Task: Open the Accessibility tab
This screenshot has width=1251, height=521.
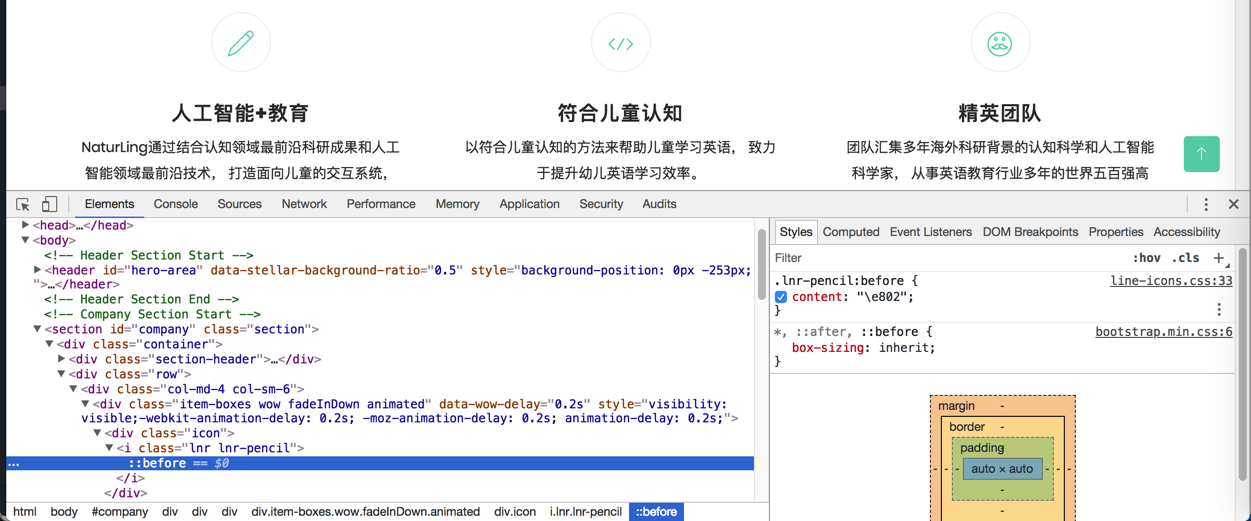Action: pyautogui.click(x=1187, y=232)
